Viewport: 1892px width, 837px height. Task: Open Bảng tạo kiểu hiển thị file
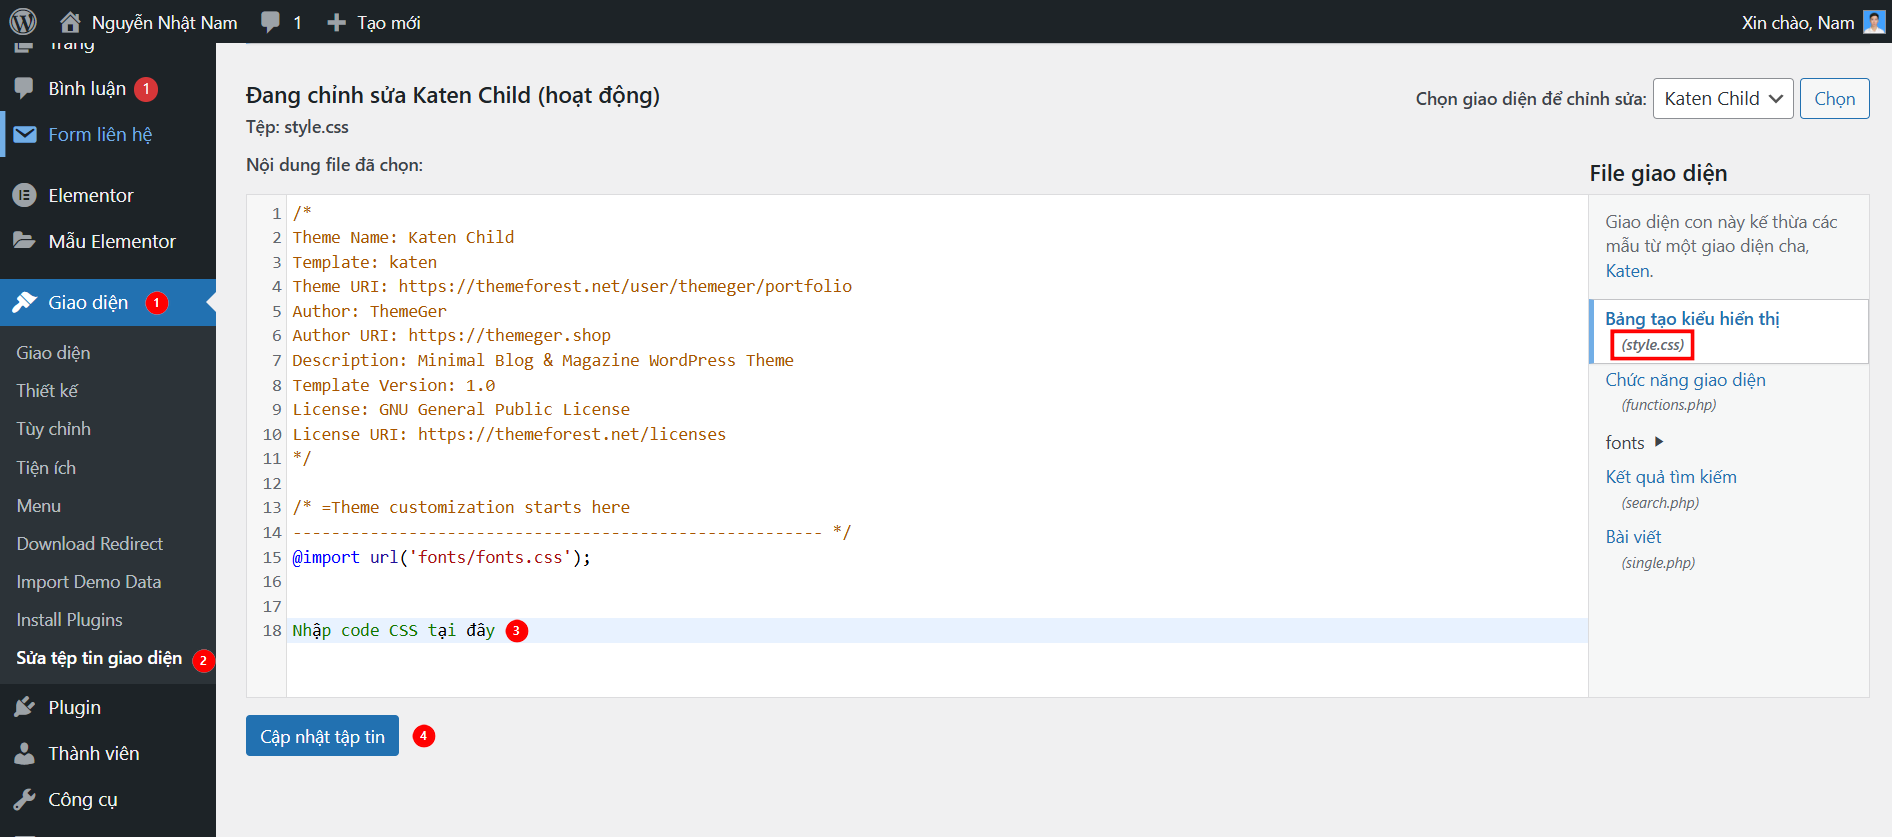[1692, 319]
